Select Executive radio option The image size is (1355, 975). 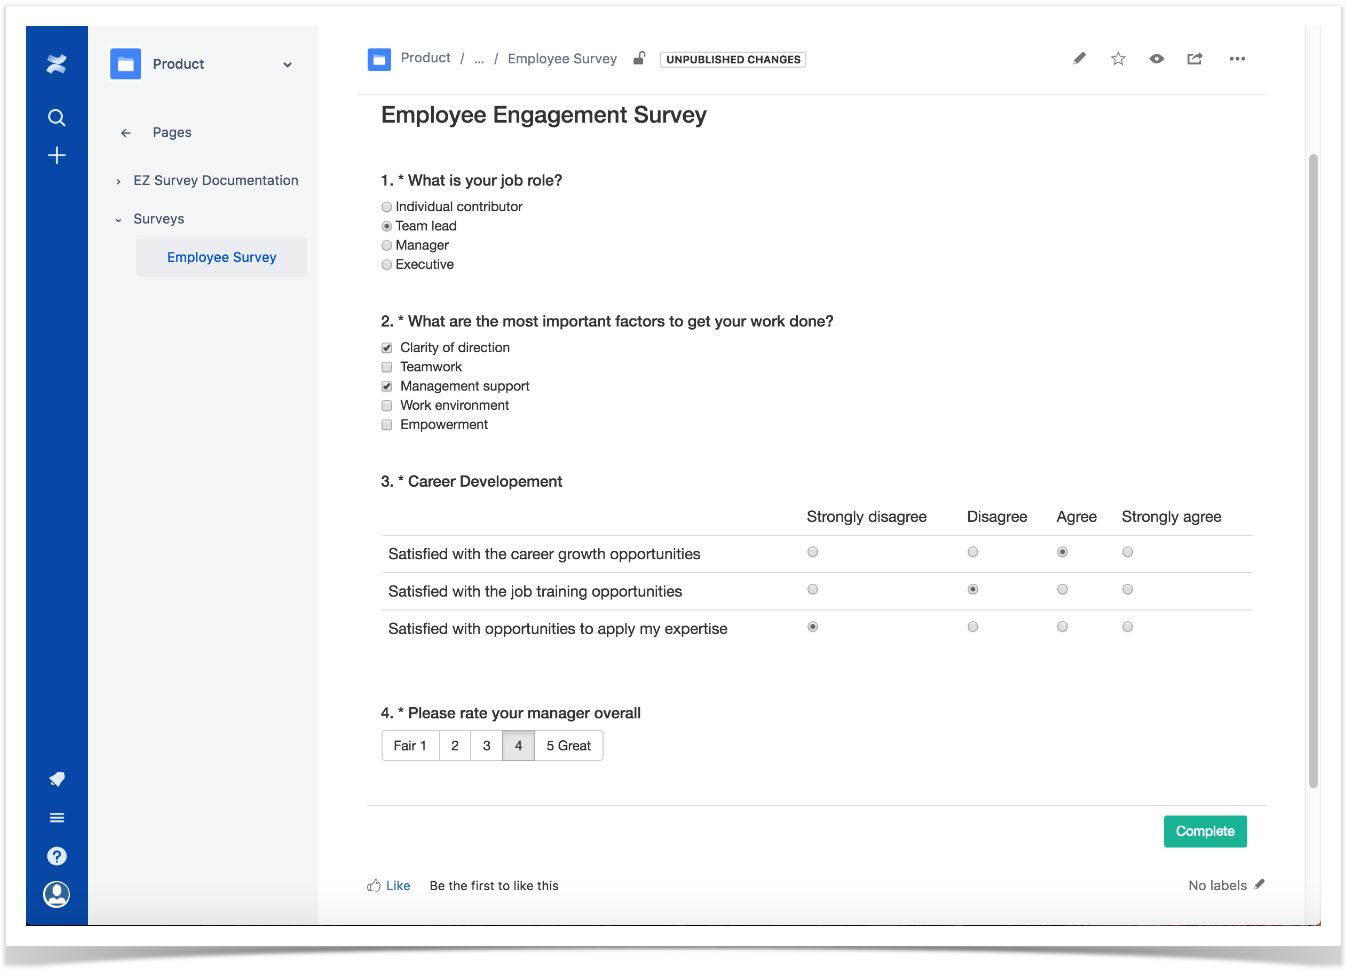click(x=387, y=265)
